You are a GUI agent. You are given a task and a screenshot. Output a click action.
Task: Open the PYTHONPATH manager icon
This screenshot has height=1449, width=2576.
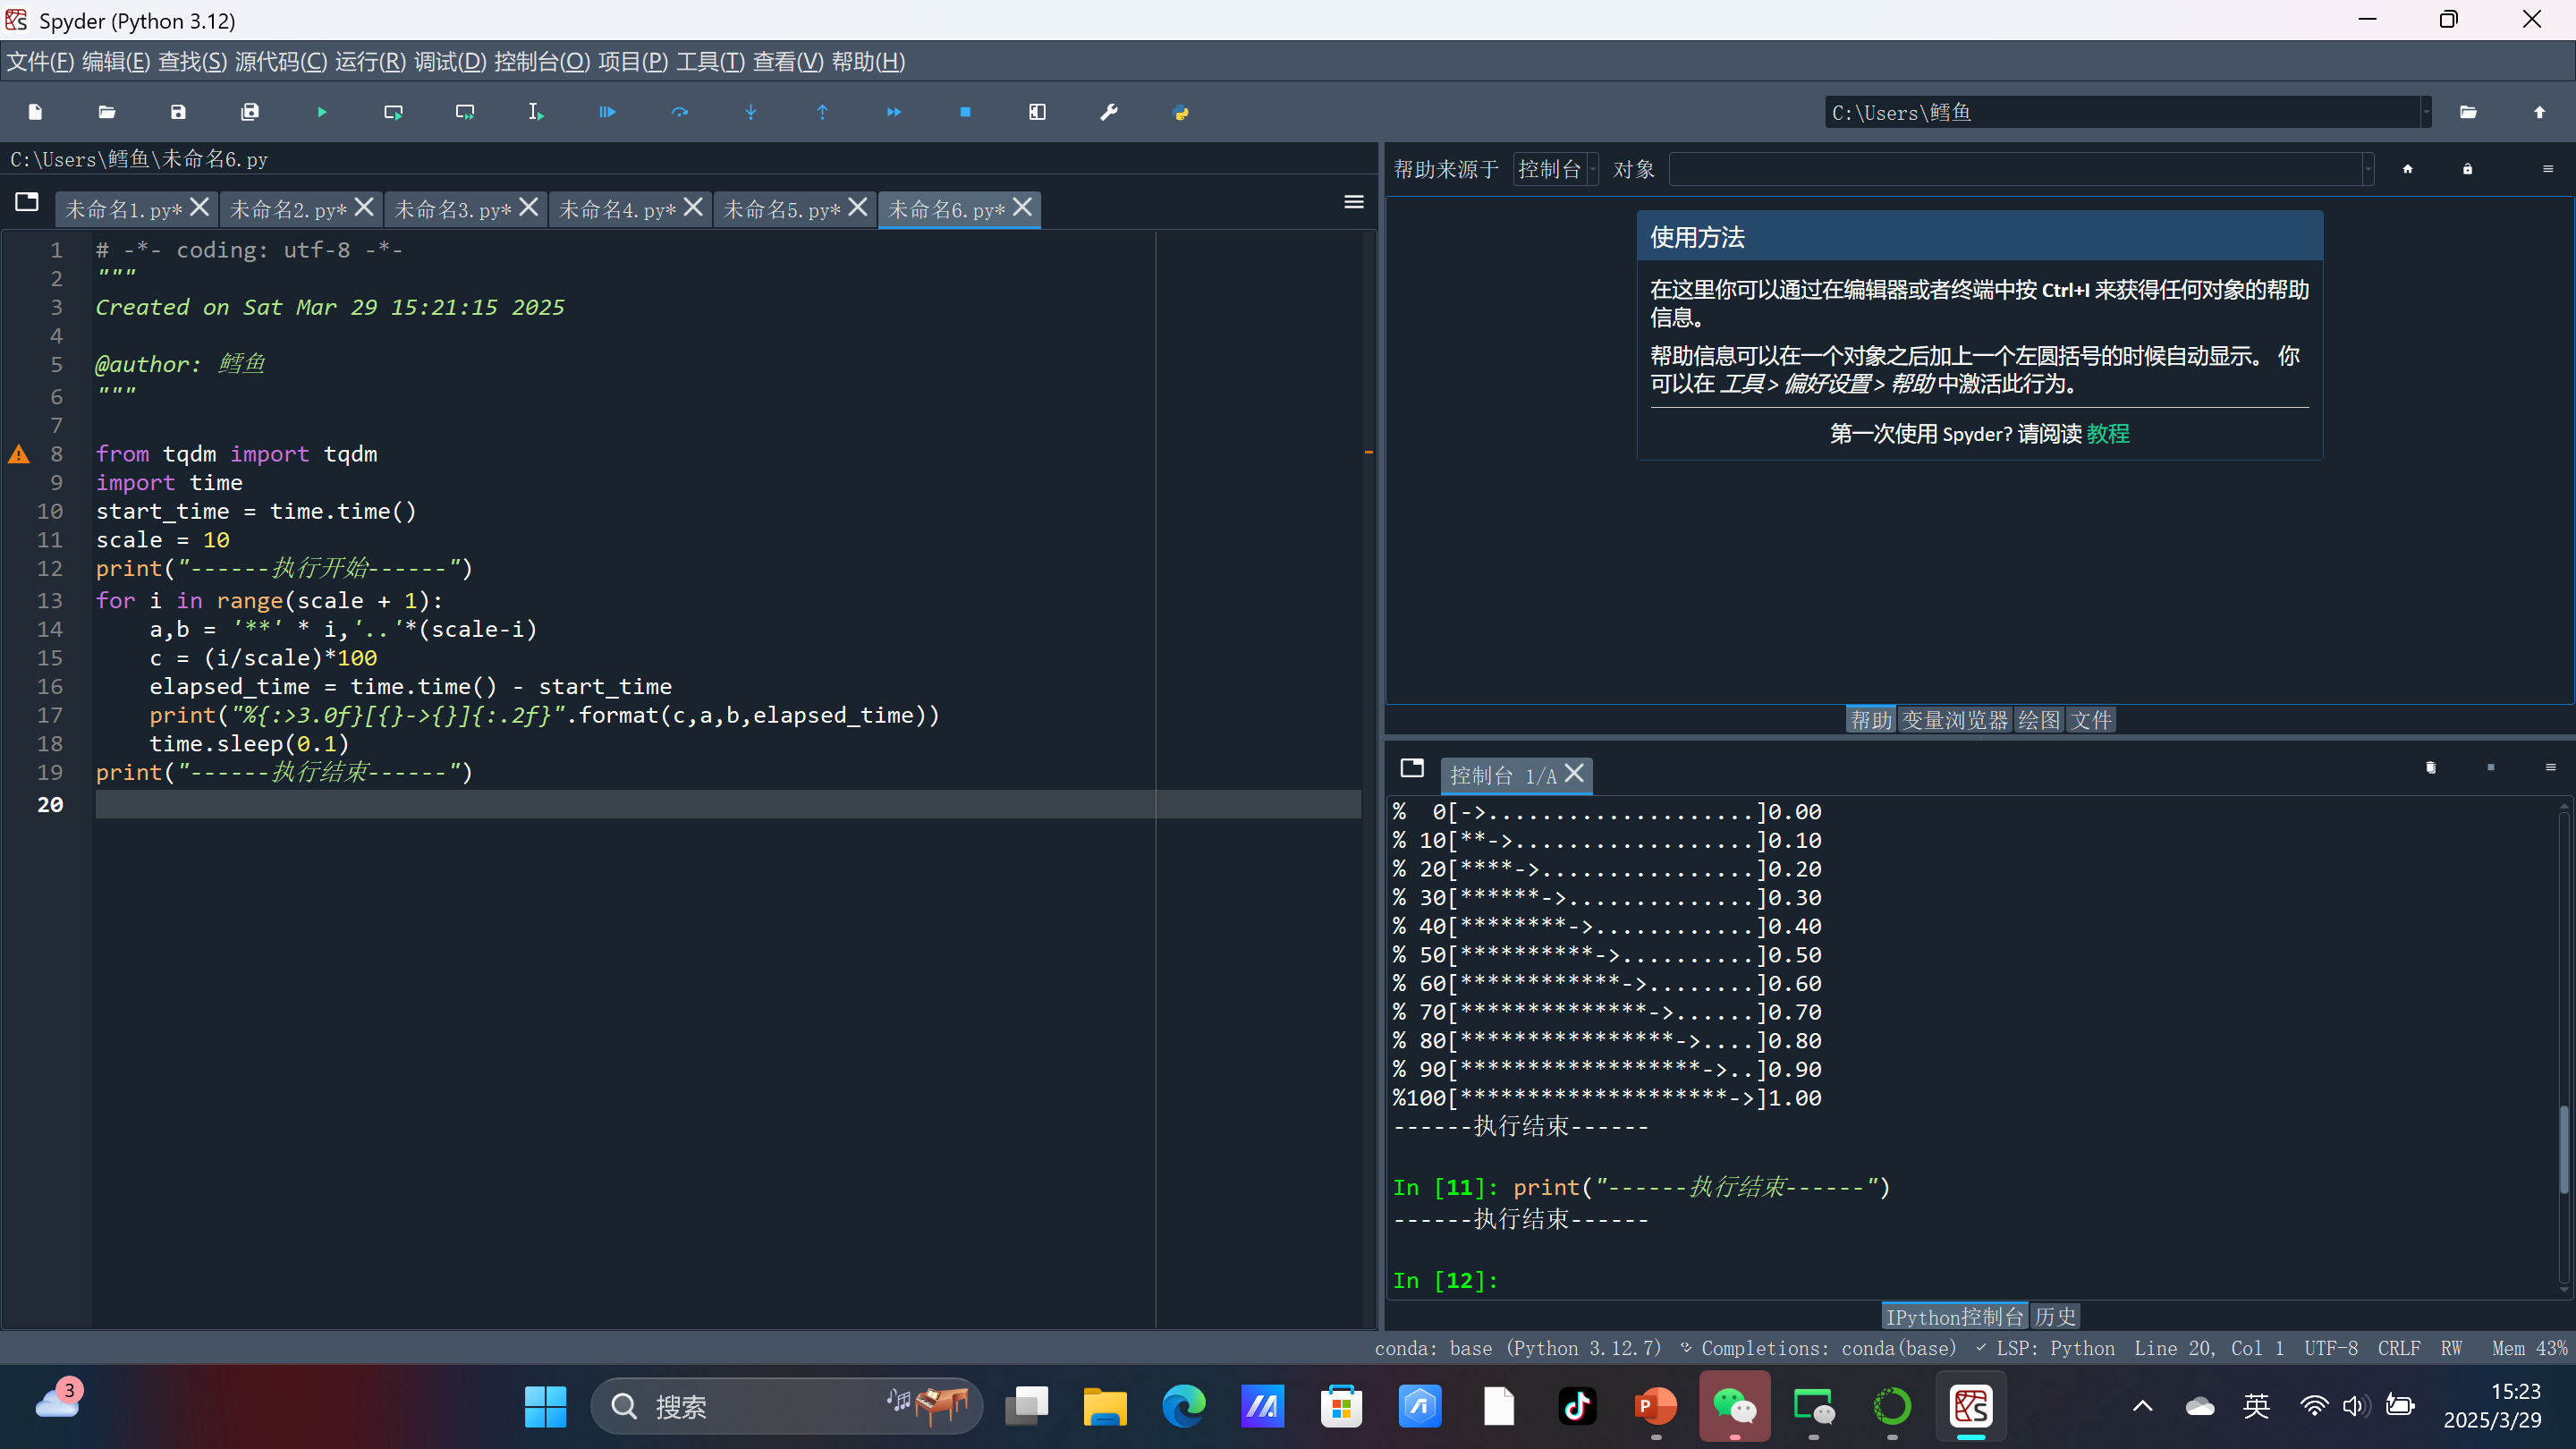1181,112
